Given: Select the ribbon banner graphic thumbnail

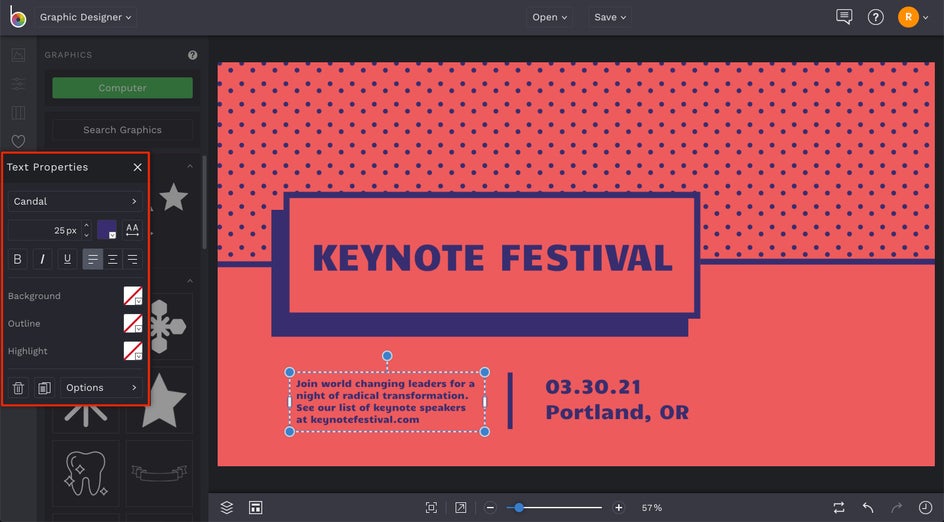Looking at the screenshot, I should pos(159,473).
